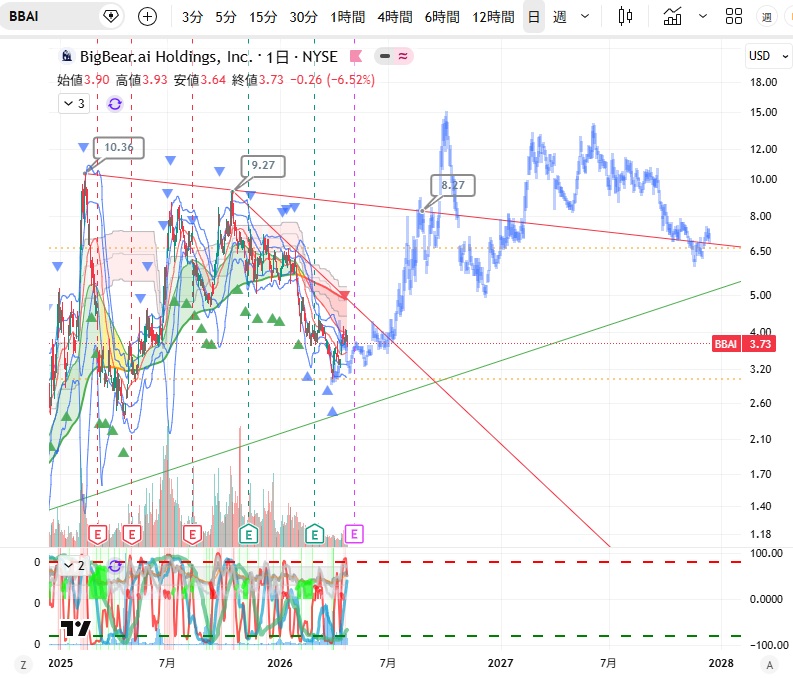This screenshot has height=678, width=793.
Task: Open the second red earnings E marker
Action: 132,534
